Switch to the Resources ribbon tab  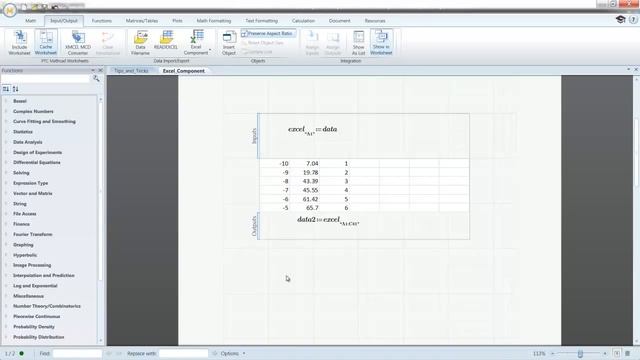click(375, 21)
